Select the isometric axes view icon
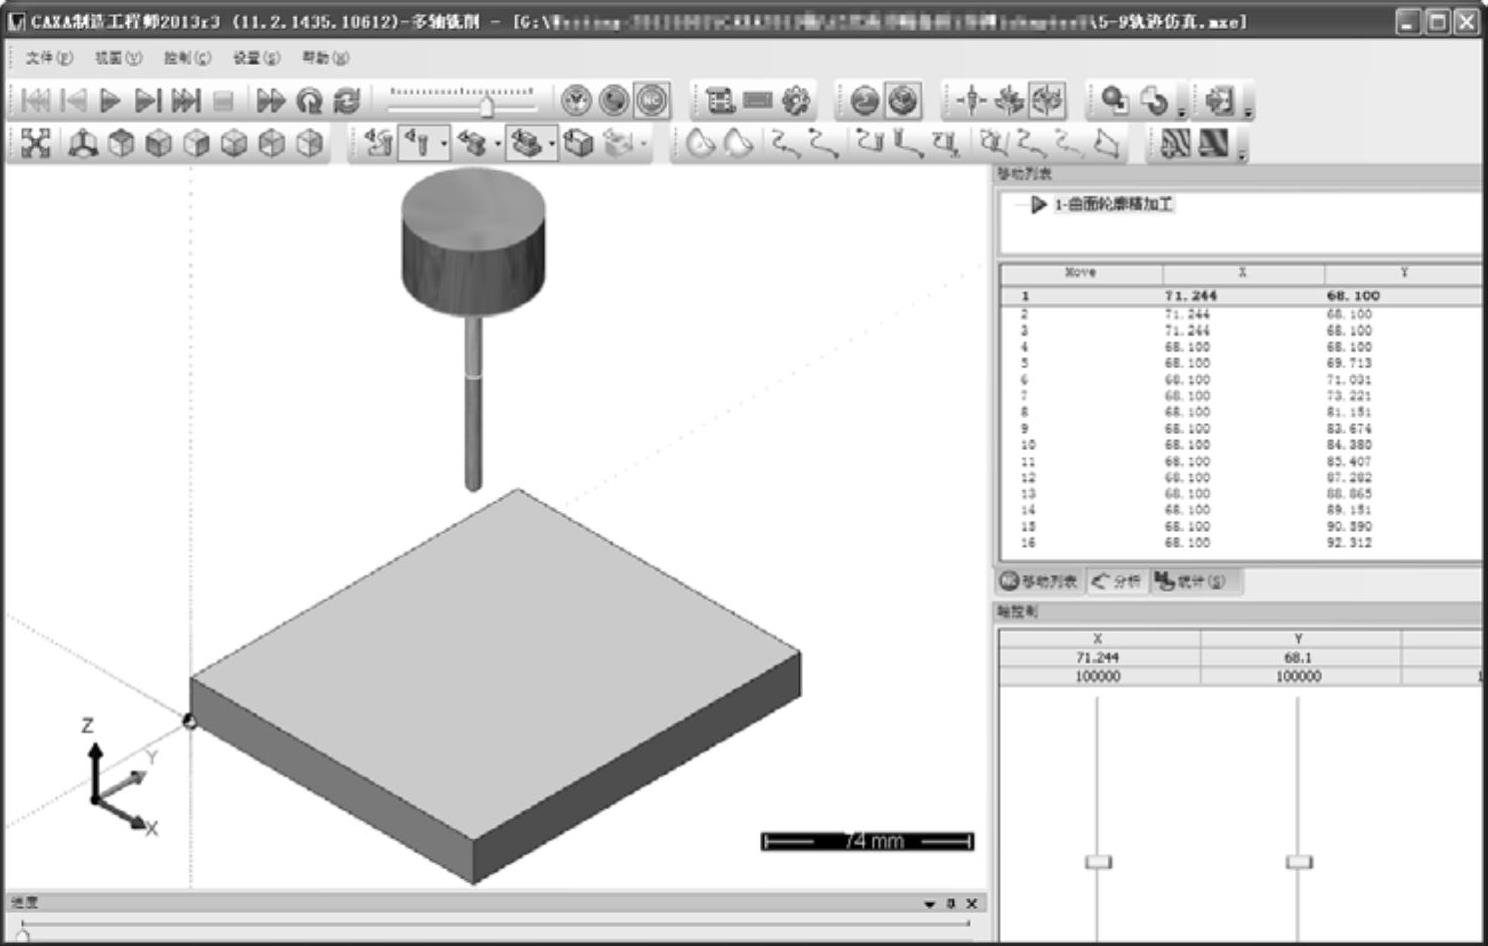 (x=82, y=144)
